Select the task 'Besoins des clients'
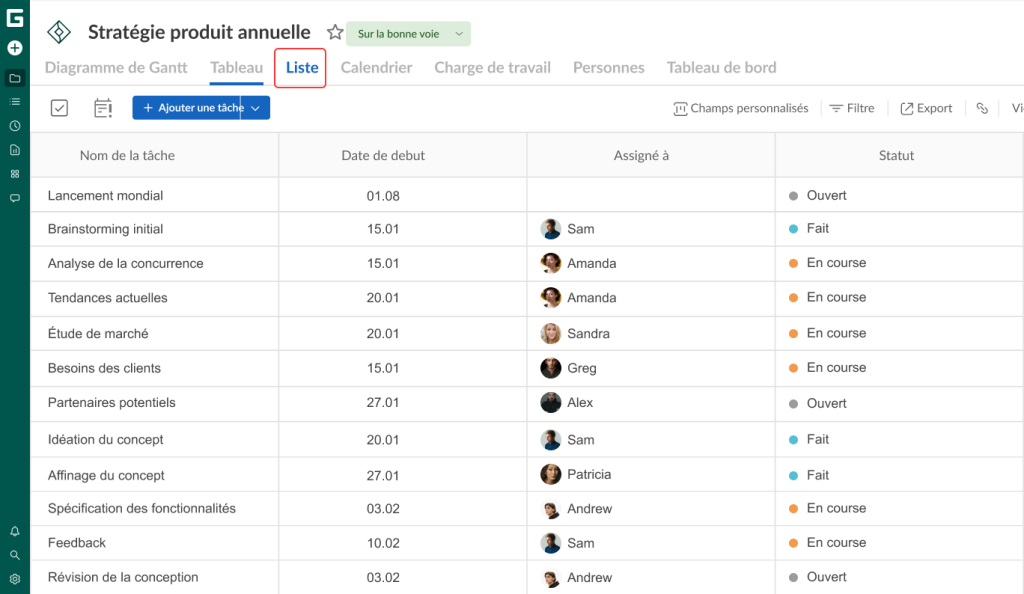 [104, 368]
